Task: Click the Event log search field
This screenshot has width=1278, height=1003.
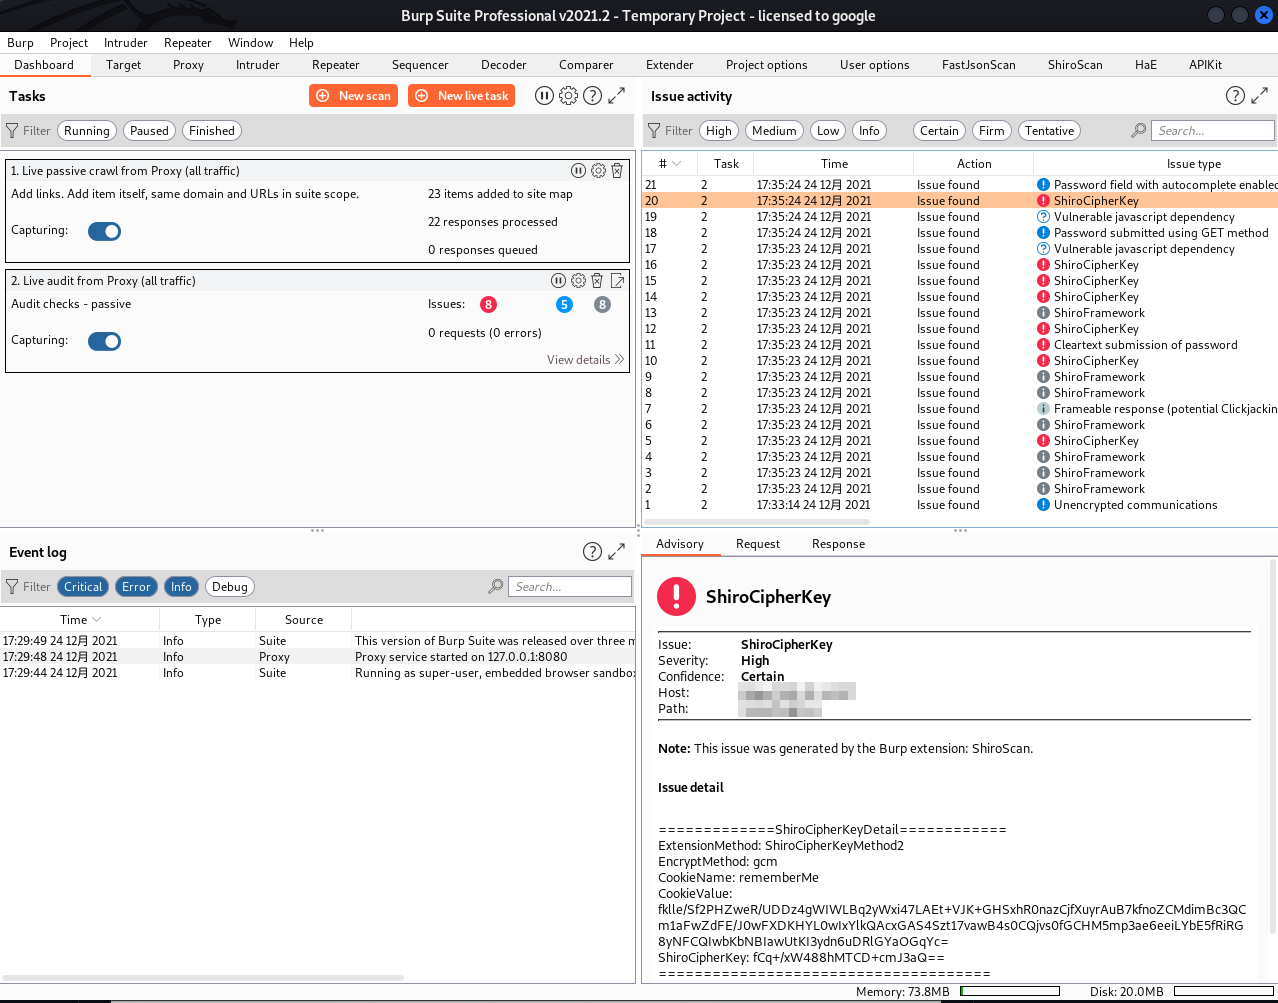Action: [x=570, y=586]
